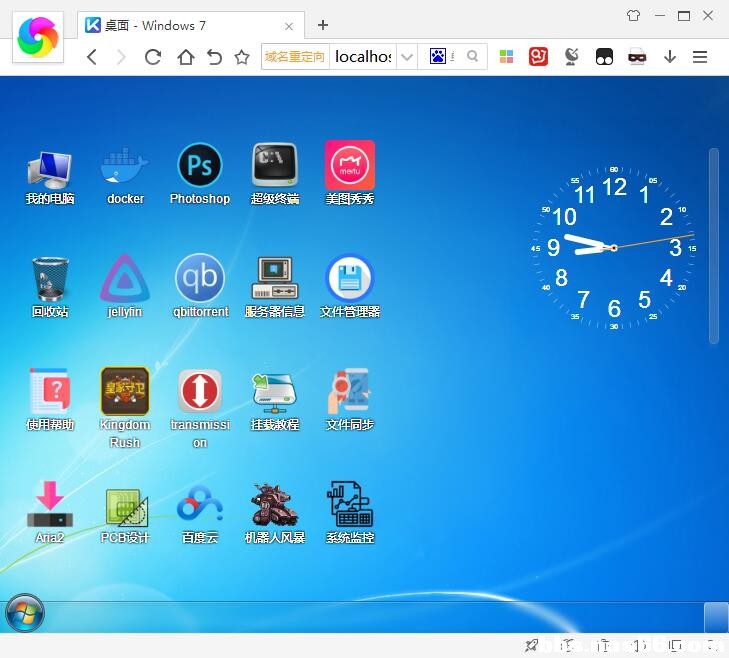Open the 挂载教程 icon
Viewport: 729px width, 658px height.
pyautogui.click(x=275, y=401)
